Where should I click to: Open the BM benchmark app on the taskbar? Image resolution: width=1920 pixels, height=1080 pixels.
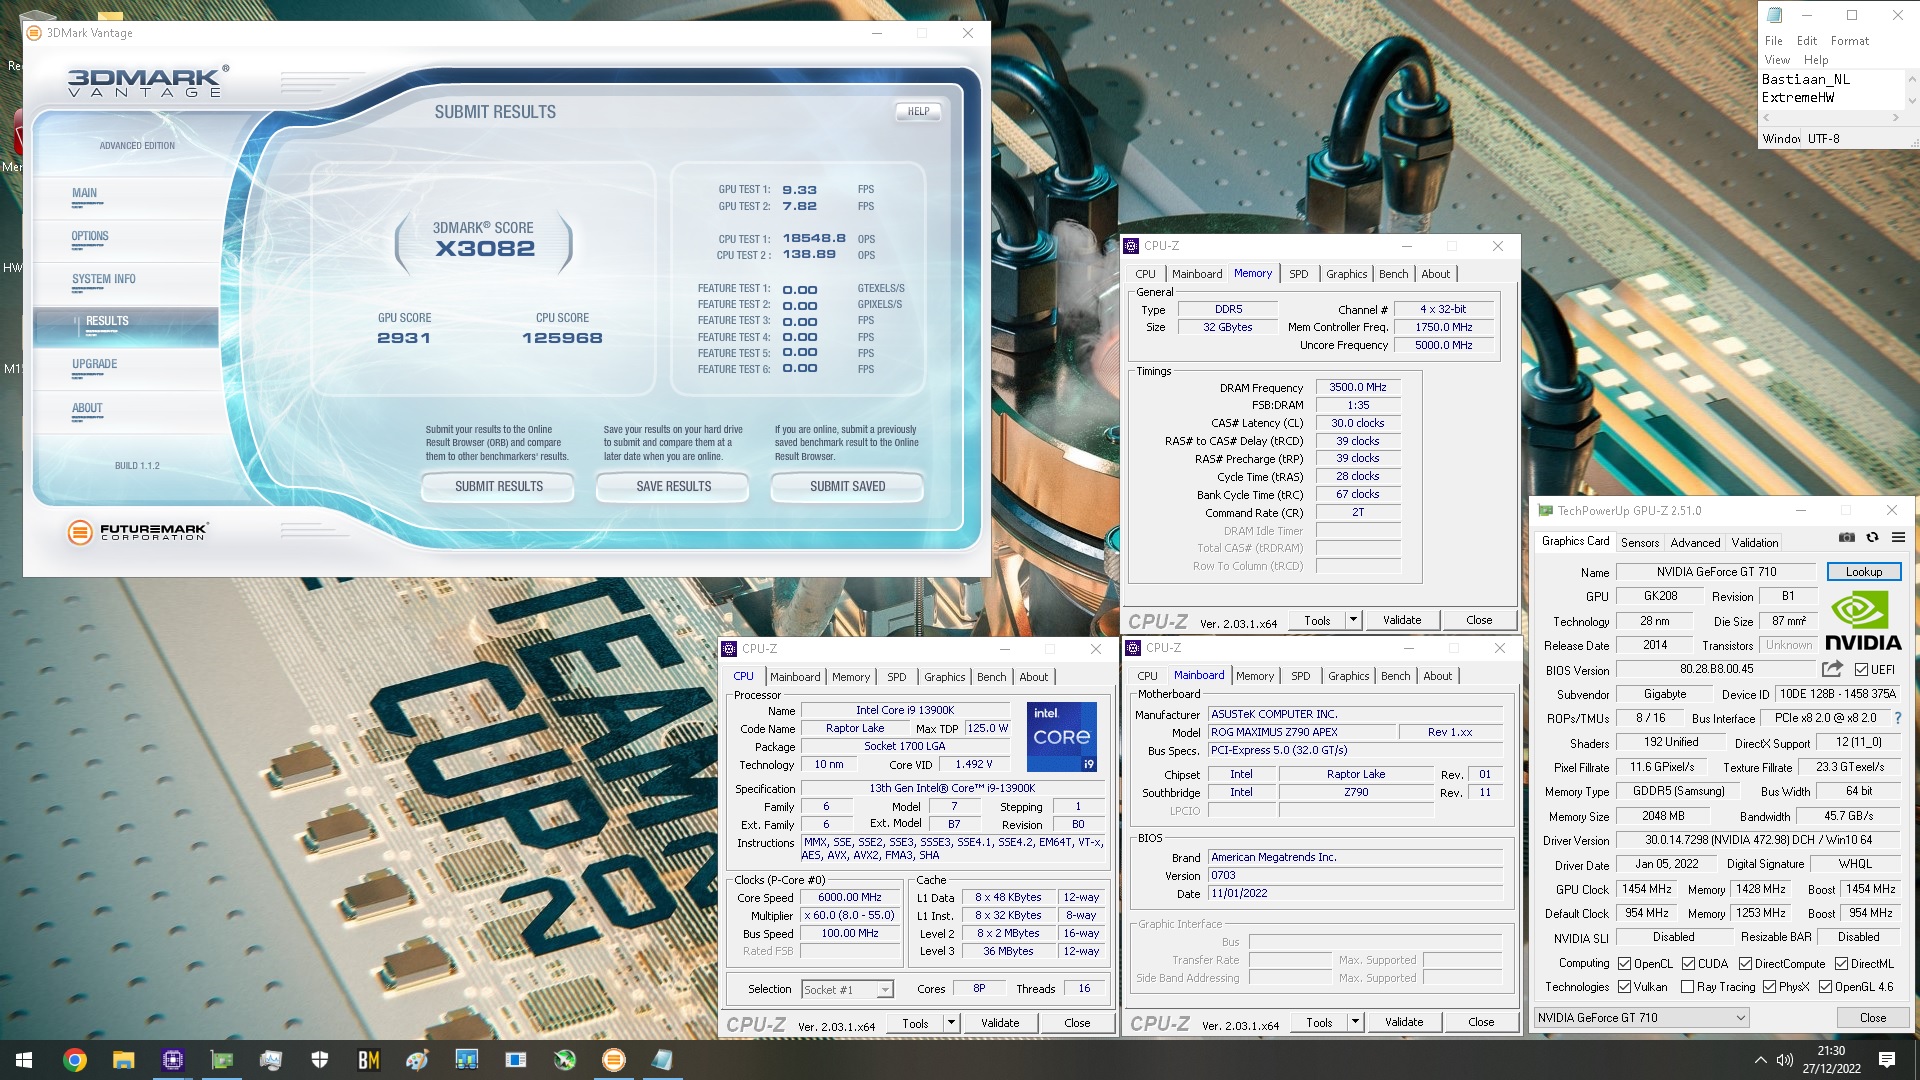pyautogui.click(x=369, y=1060)
